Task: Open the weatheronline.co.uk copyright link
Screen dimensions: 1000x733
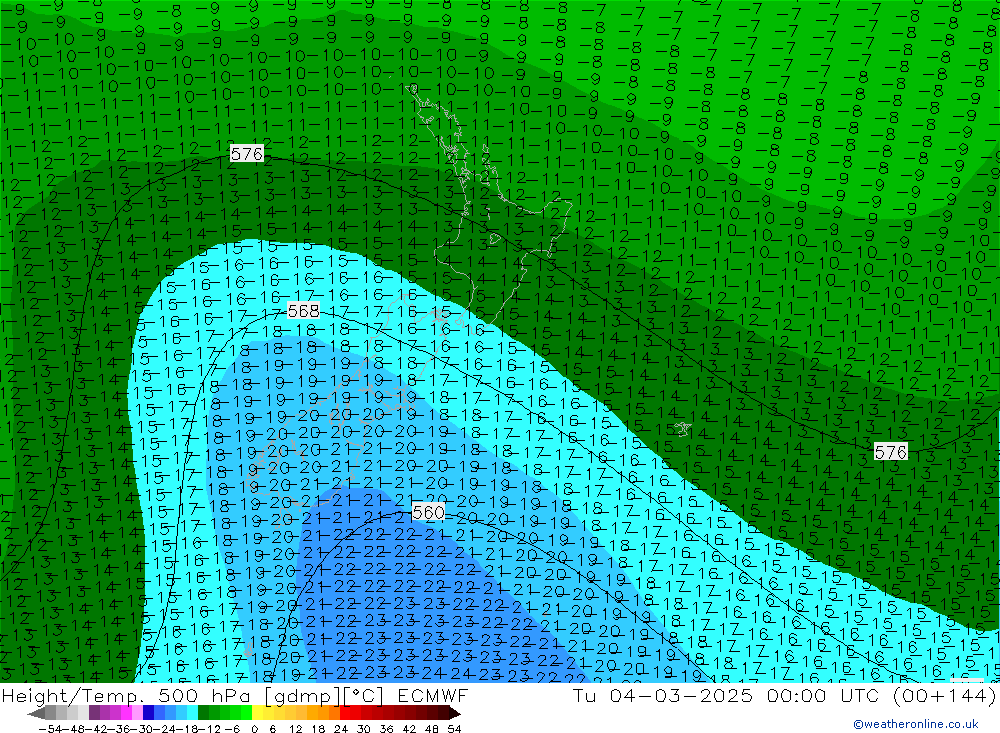Action: pyautogui.click(x=915, y=724)
